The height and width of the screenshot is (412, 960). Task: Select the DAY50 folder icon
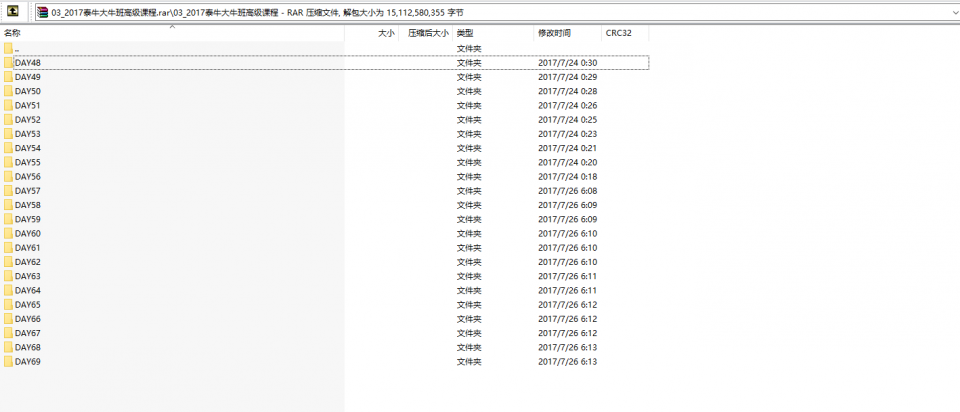8,91
